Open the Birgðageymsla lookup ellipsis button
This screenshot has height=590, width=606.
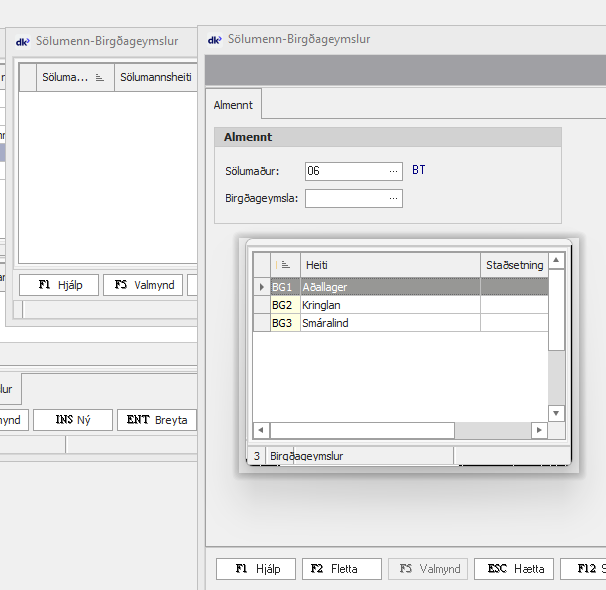point(394,199)
